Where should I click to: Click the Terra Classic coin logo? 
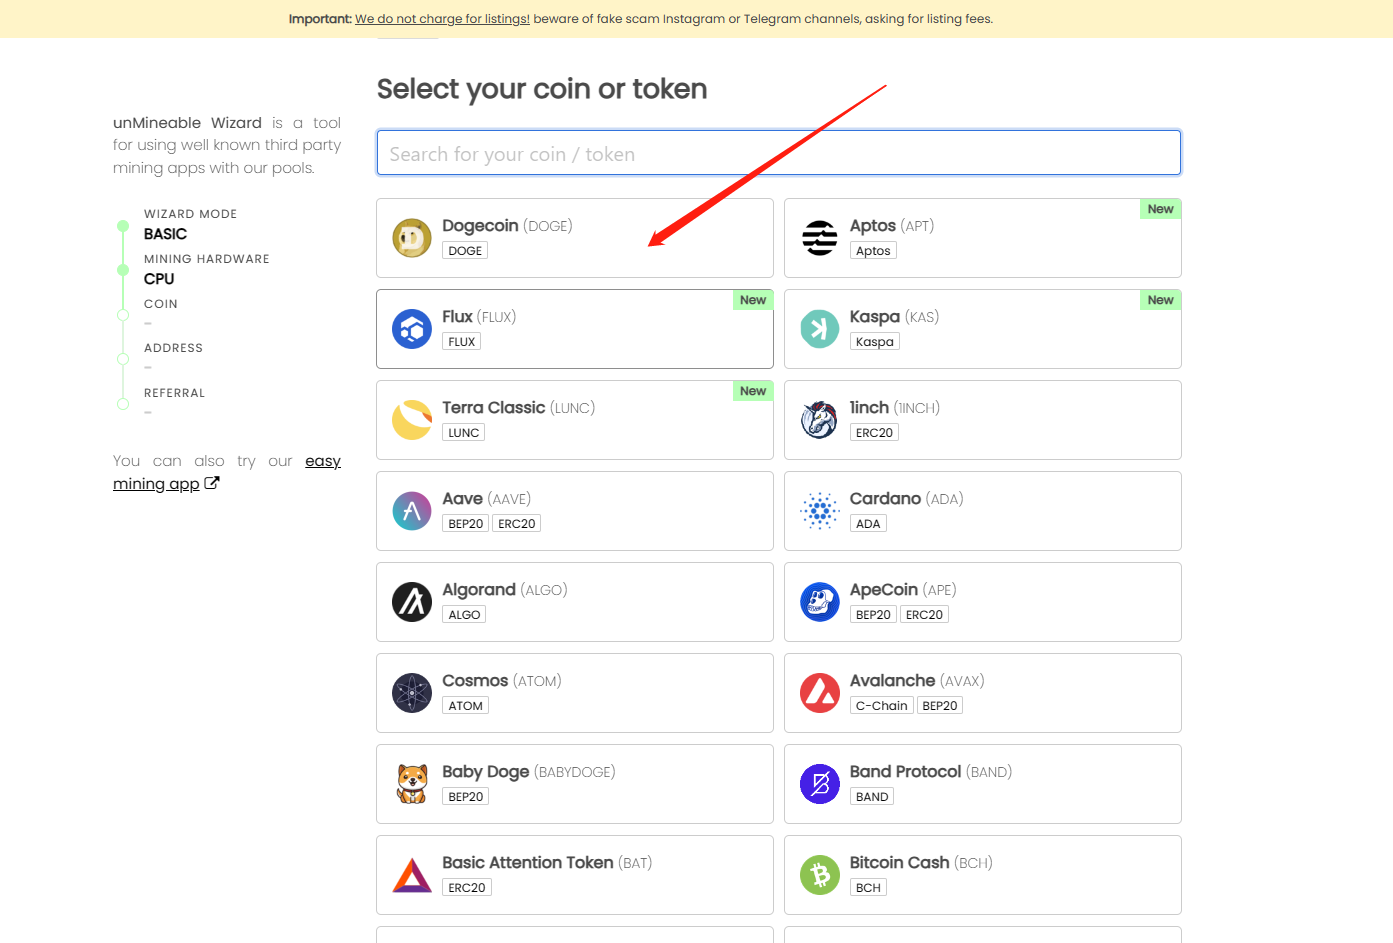click(412, 420)
